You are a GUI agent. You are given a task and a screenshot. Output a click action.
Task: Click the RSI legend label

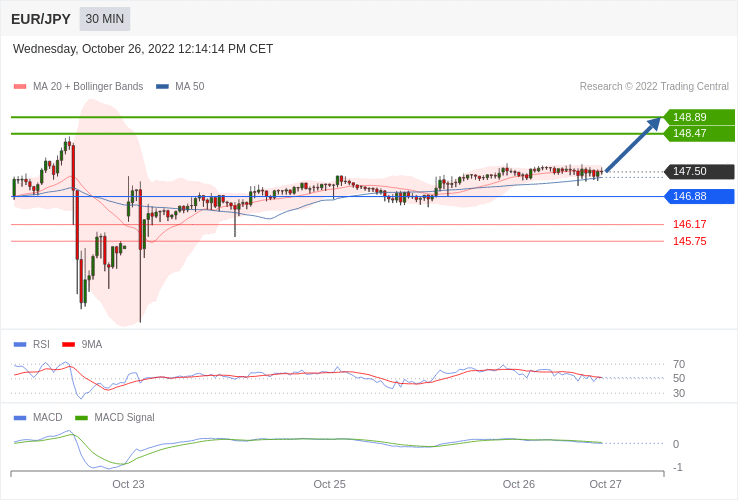(x=41, y=345)
